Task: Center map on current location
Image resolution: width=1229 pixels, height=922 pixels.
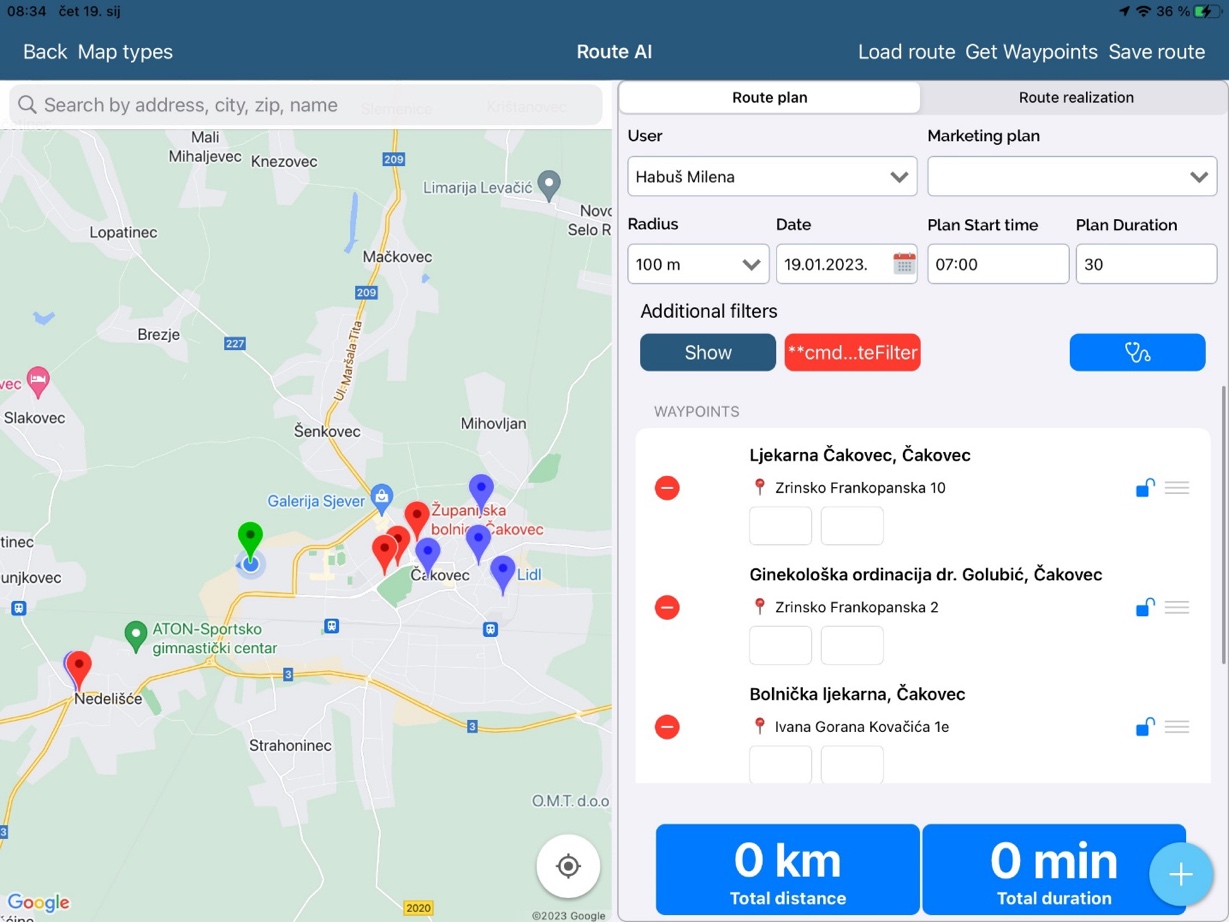Action: coord(568,866)
